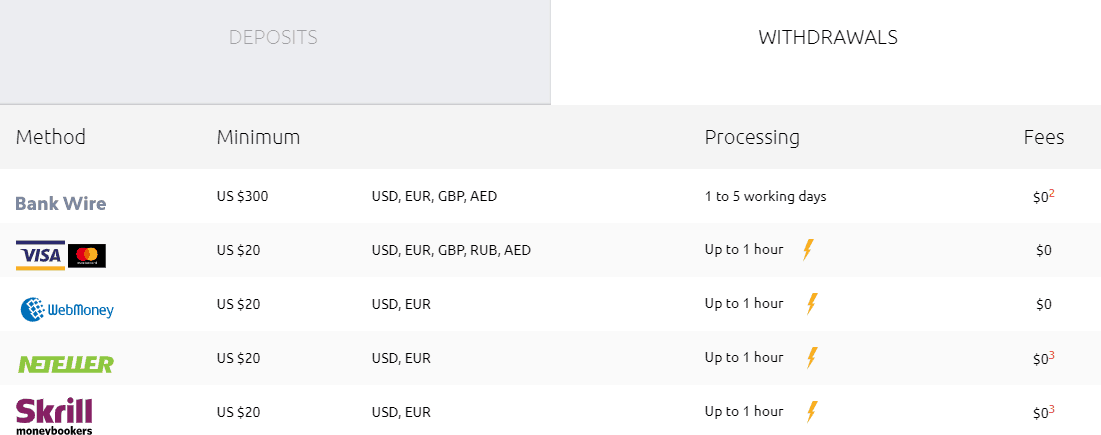The image size is (1101, 435).
Task: Click the Neteller logo
Action: pyautogui.click(x=65, y=364)
